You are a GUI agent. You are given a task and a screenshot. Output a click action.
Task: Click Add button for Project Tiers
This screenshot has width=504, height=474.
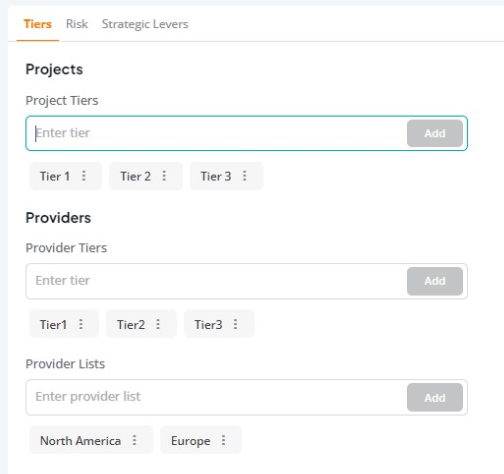point(435,133)
